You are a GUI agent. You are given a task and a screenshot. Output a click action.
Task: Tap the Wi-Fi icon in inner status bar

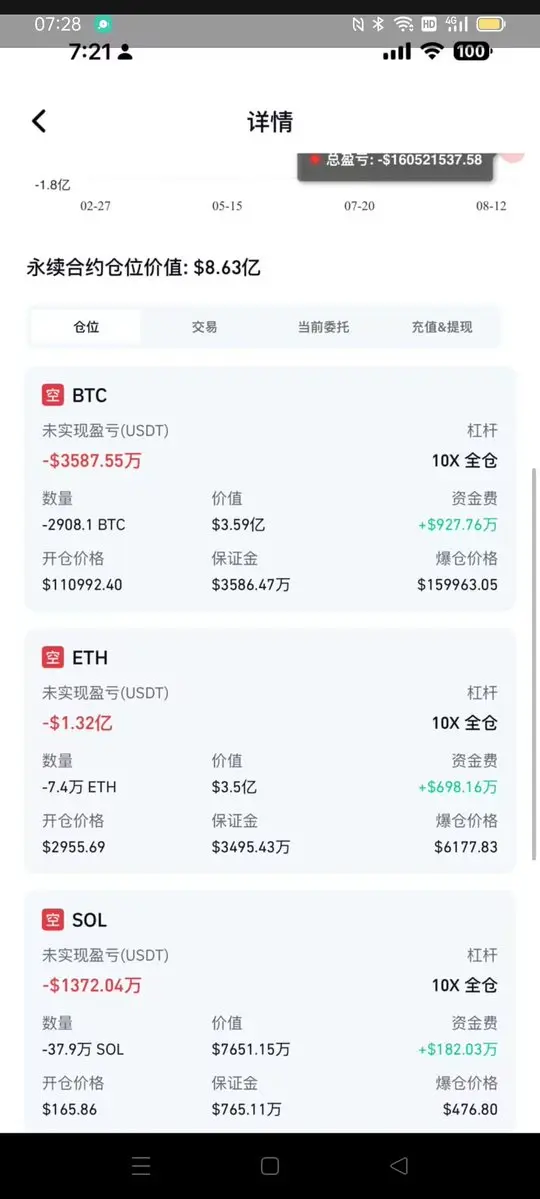tap(433, 51)
